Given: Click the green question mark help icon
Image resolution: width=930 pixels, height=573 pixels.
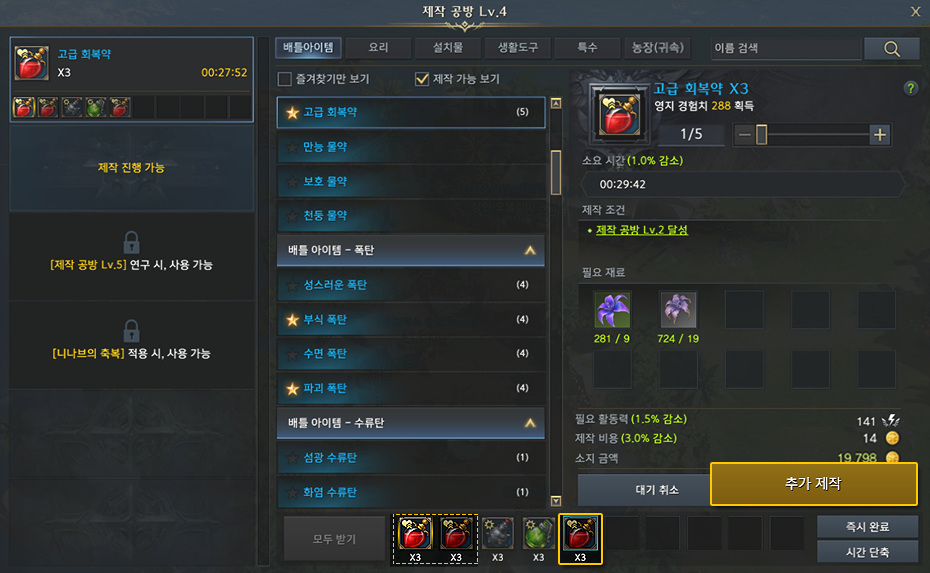Looking at the screenshot, I should point(910,88).
